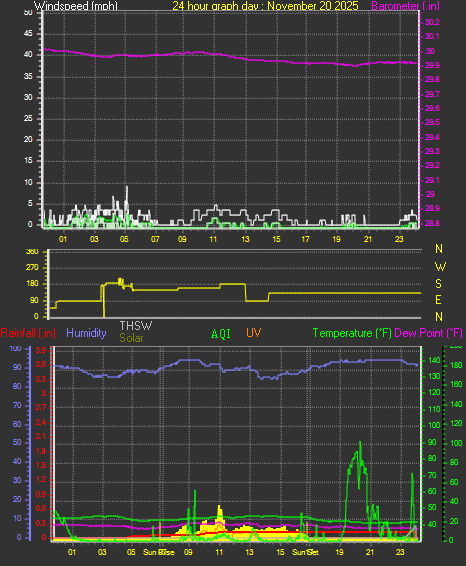Click the Barometer (in) axis title

click(x=405, y=6)
